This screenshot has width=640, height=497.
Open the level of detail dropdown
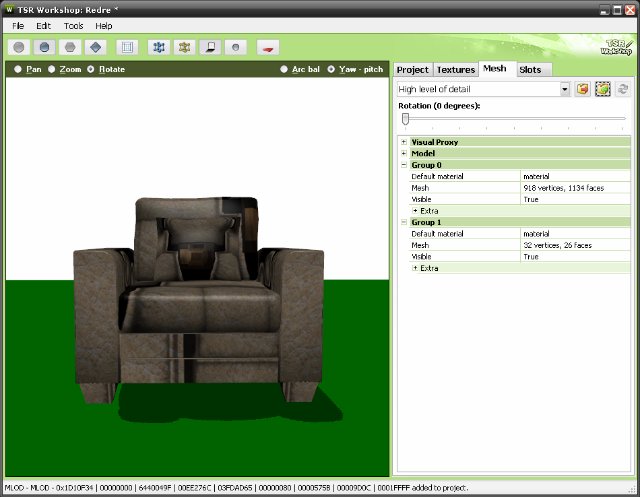[x=564, y=89]
